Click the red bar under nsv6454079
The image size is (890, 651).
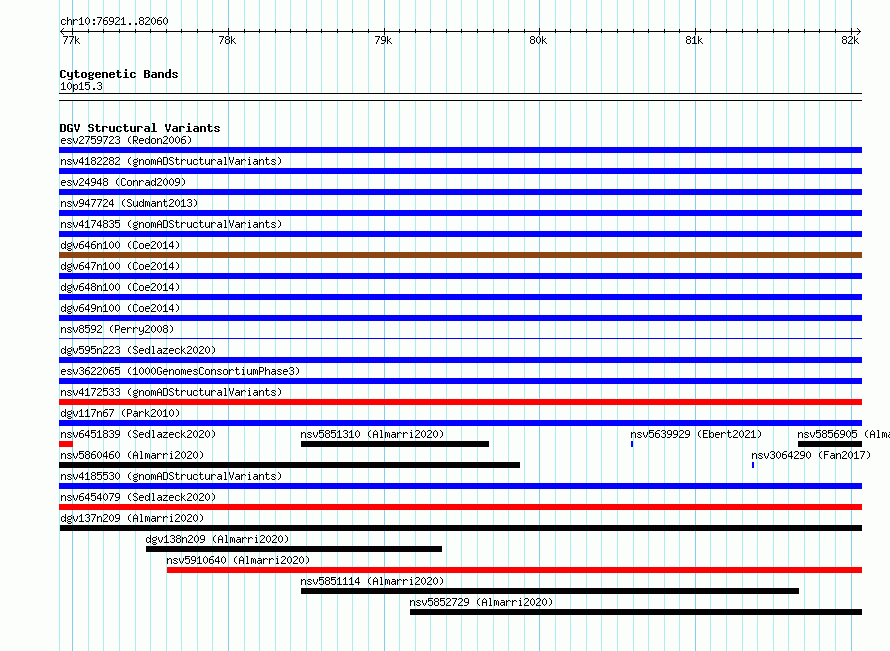point(460,507)
